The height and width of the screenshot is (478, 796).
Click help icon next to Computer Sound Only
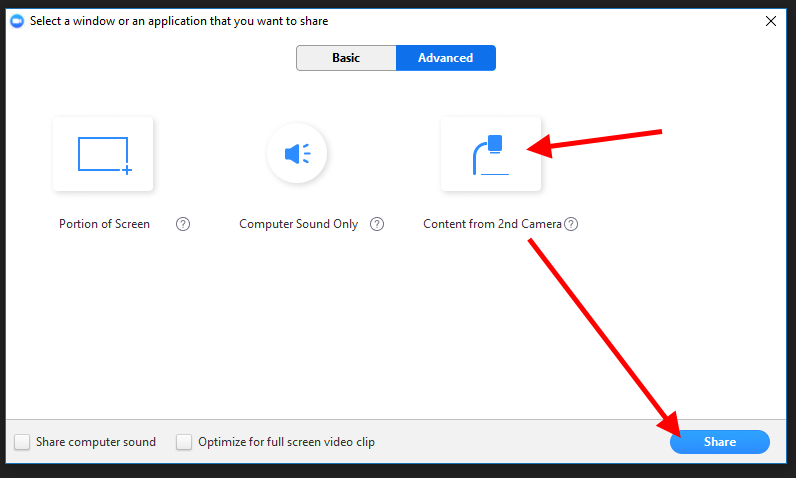click(x=377, y=224)
